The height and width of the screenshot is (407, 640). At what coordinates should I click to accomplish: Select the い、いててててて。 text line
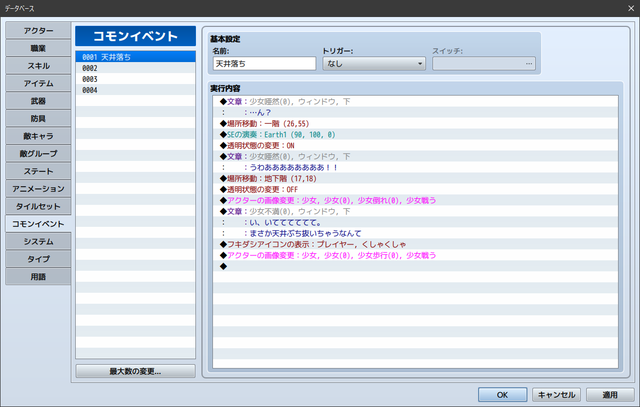click(x=415, y=222)
